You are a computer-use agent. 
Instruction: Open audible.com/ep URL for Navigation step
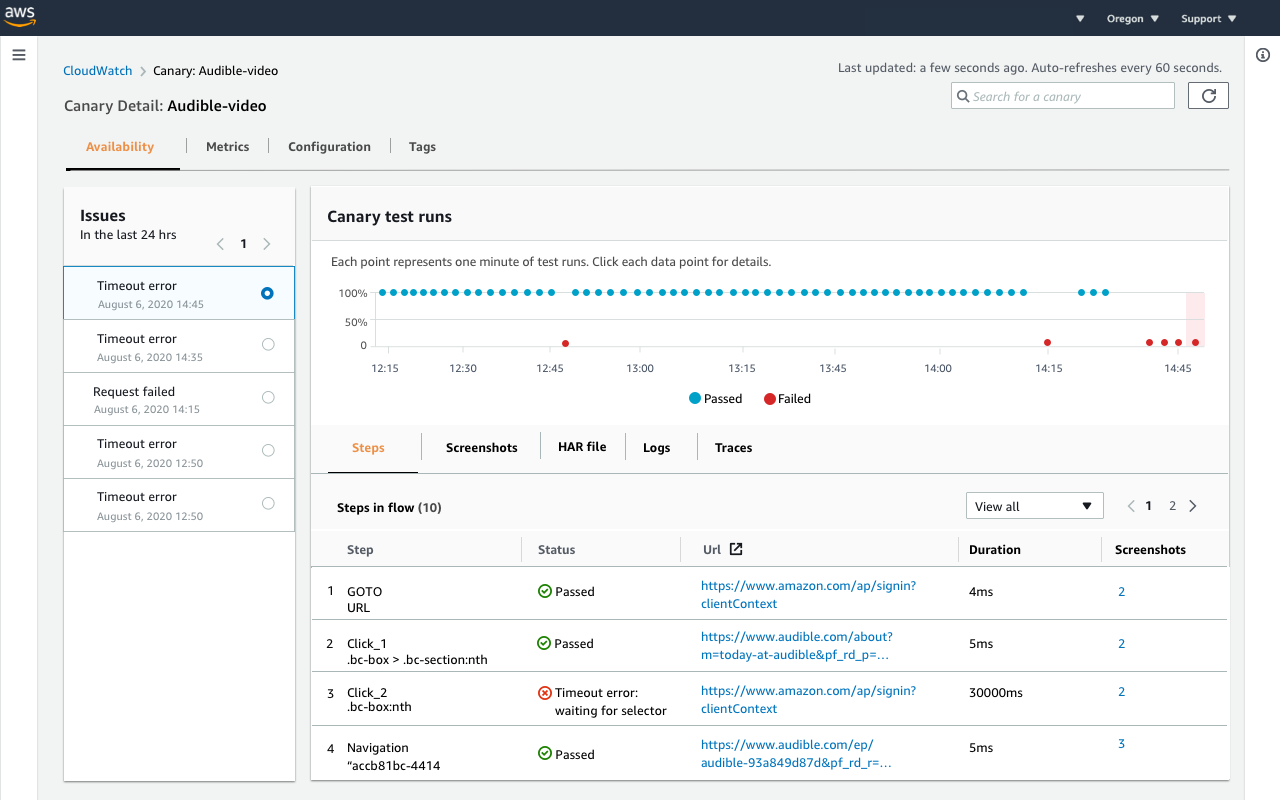click(796, 753)
